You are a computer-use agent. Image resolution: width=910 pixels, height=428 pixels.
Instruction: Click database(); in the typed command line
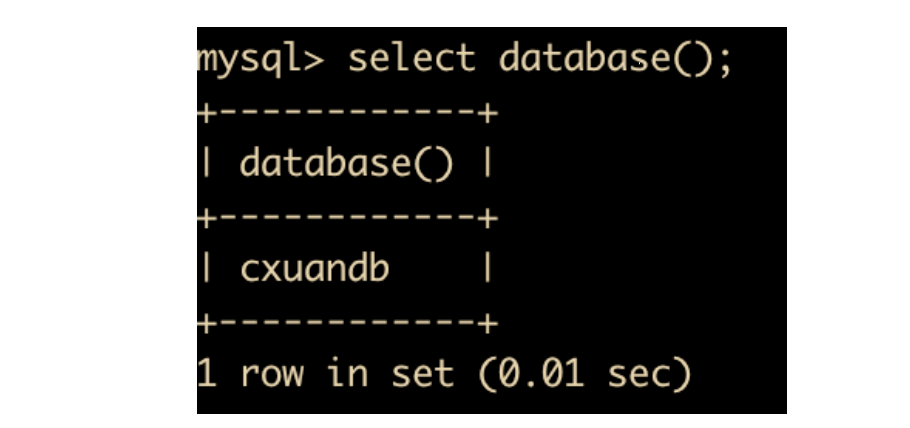tap(615, 59)
